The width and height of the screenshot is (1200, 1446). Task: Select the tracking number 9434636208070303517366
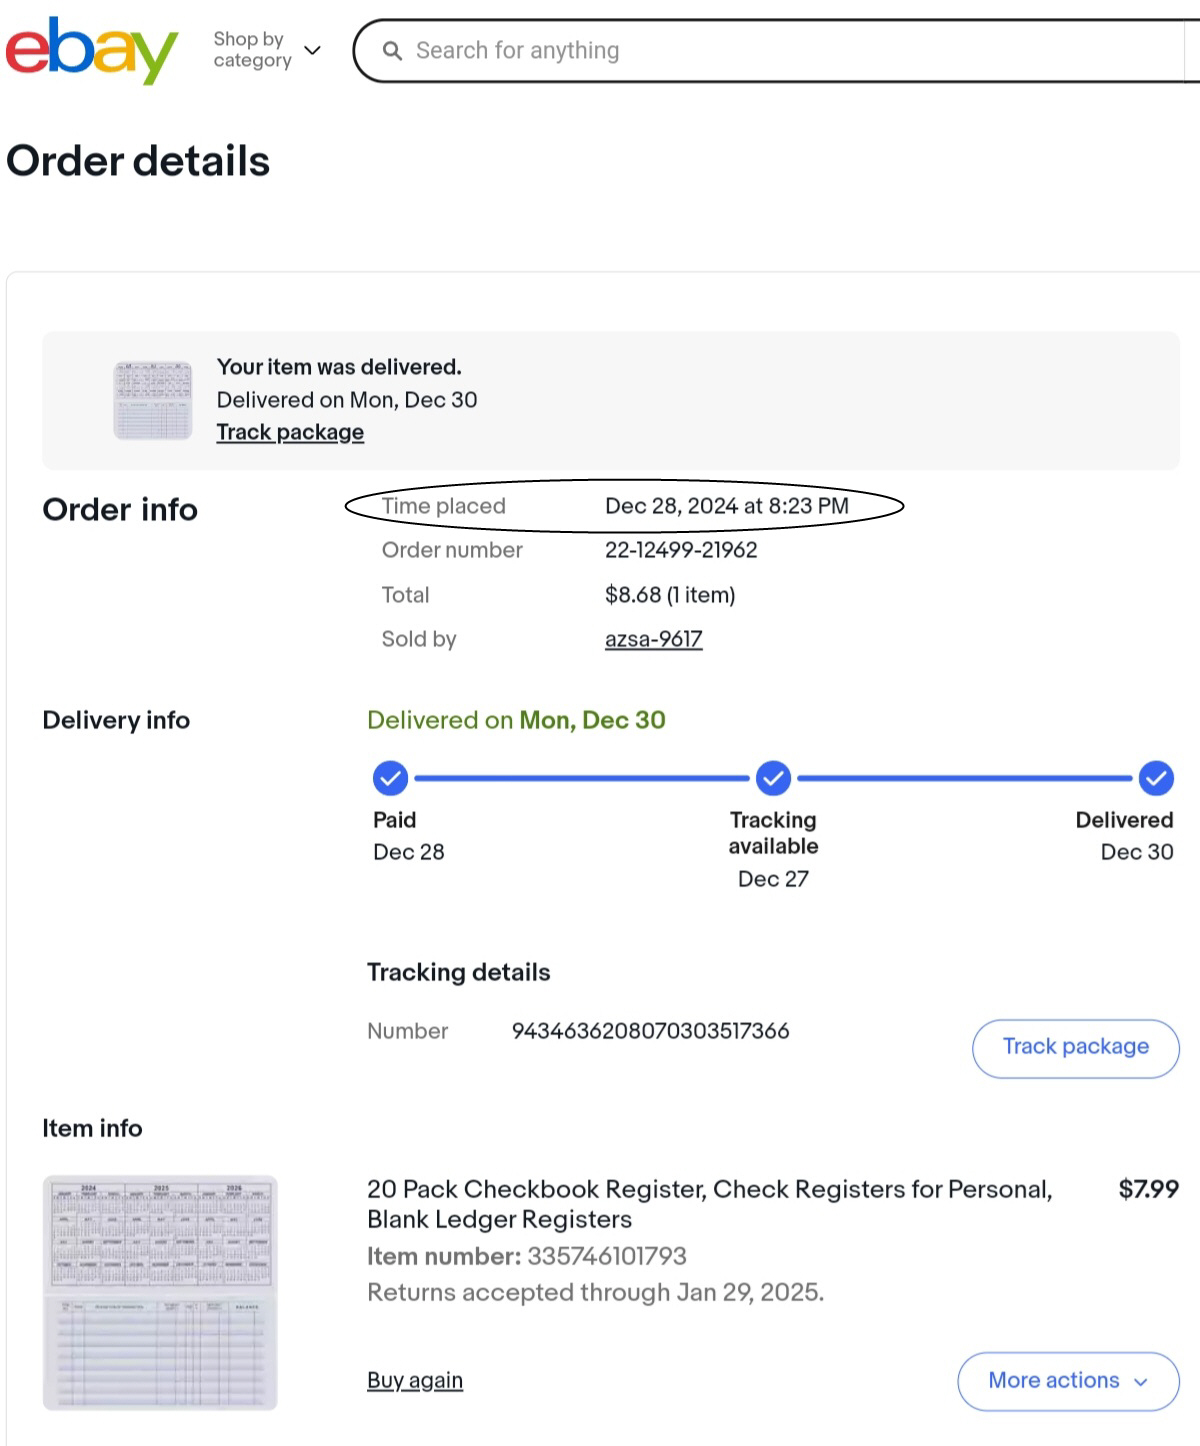(x=650, y=1031)
